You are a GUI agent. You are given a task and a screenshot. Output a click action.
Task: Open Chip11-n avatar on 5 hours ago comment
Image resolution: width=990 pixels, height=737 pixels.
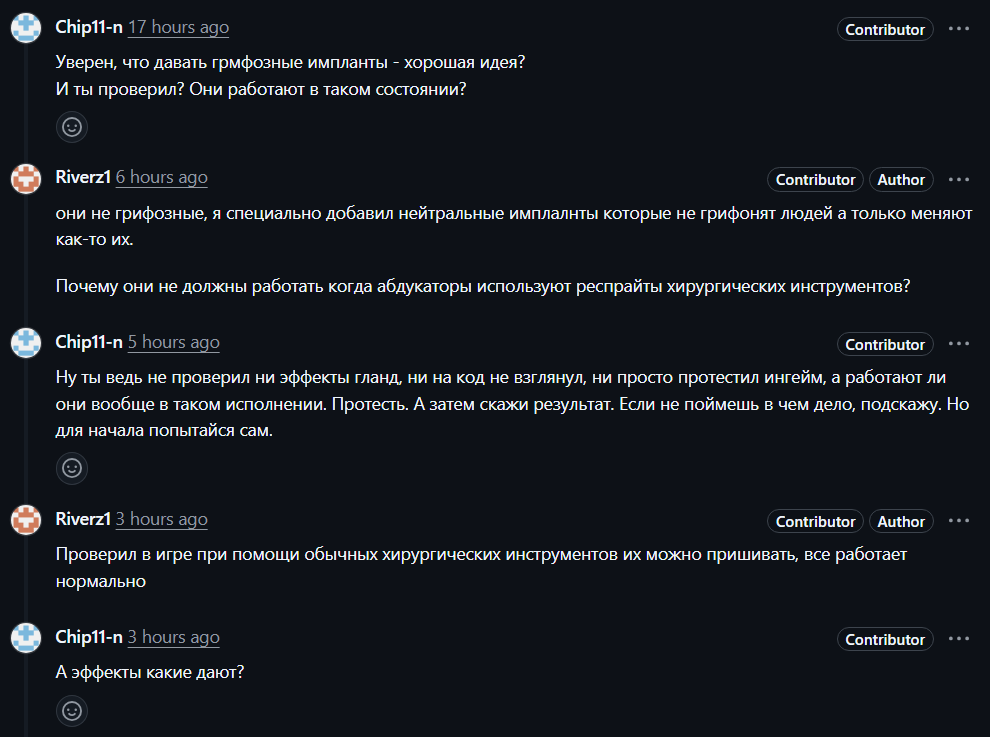point(26,343)
